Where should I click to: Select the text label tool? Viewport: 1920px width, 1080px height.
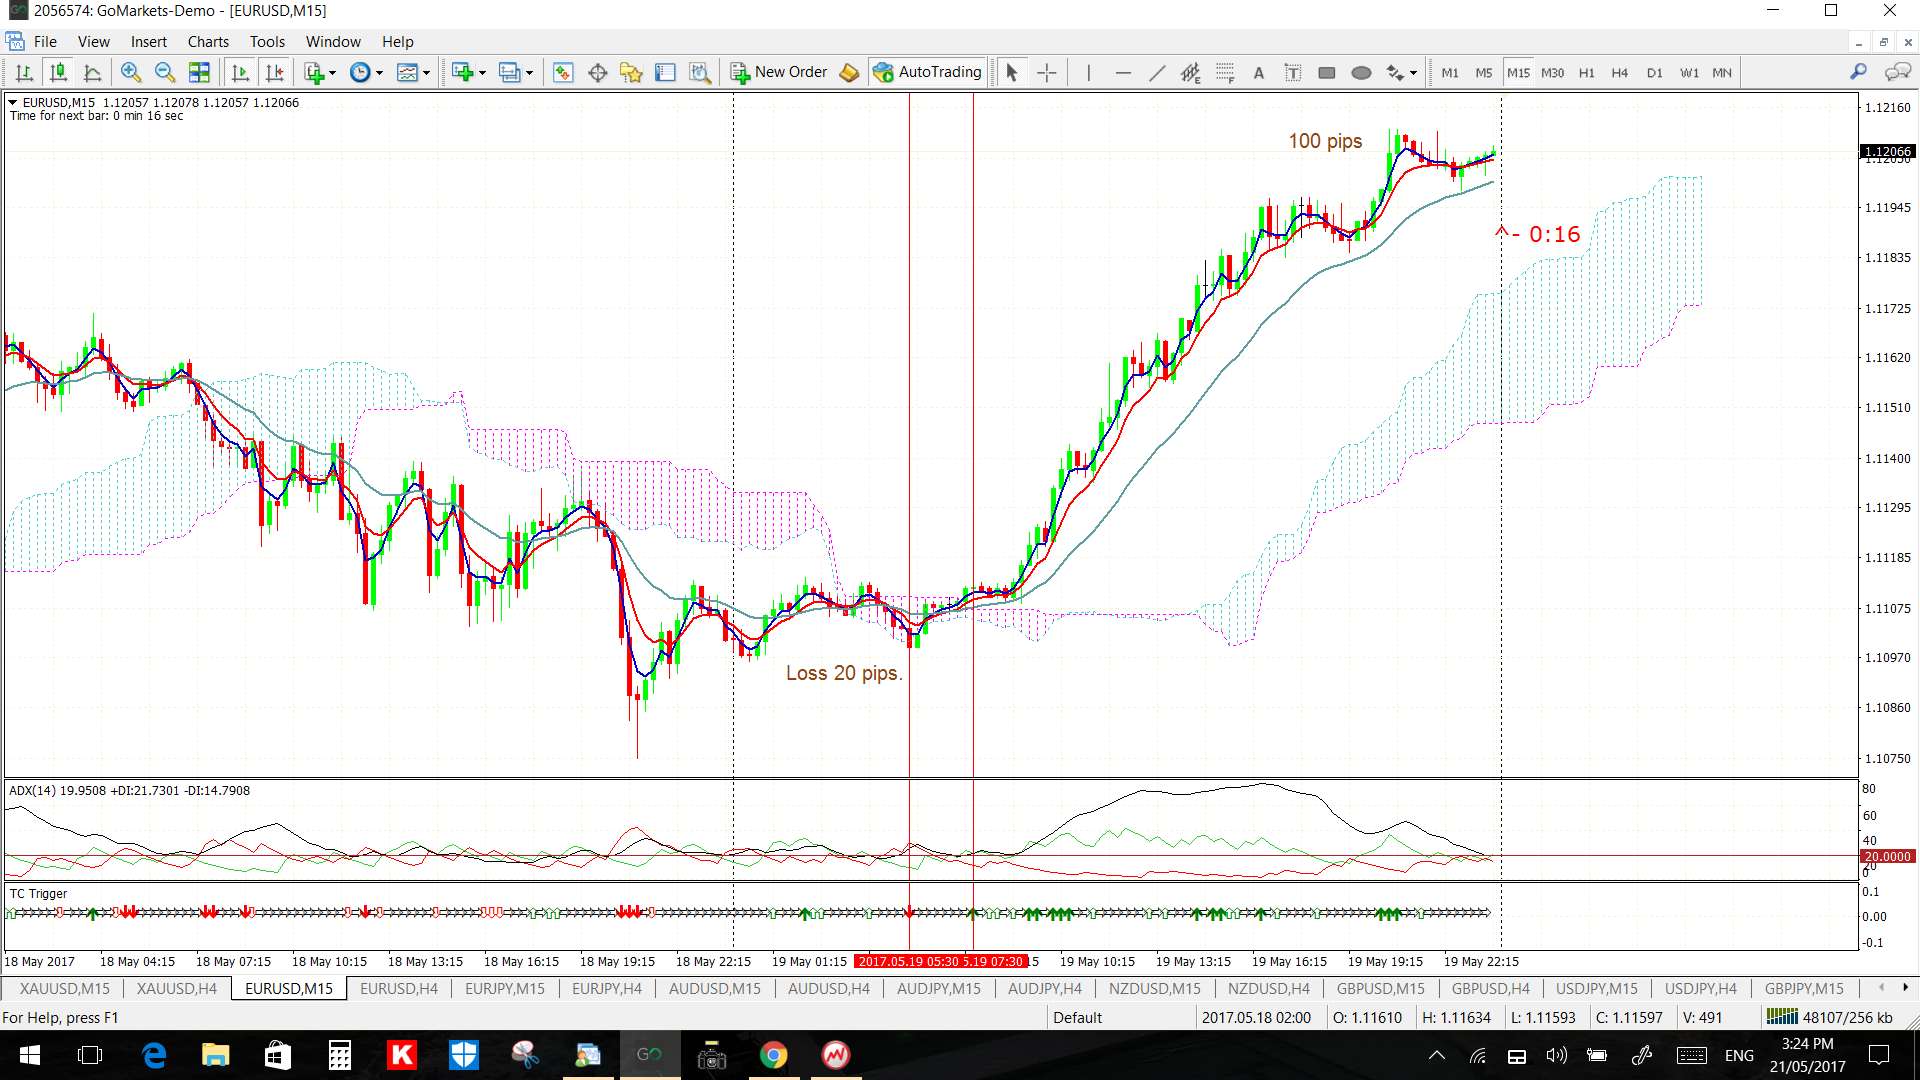tap(1292, 72)
